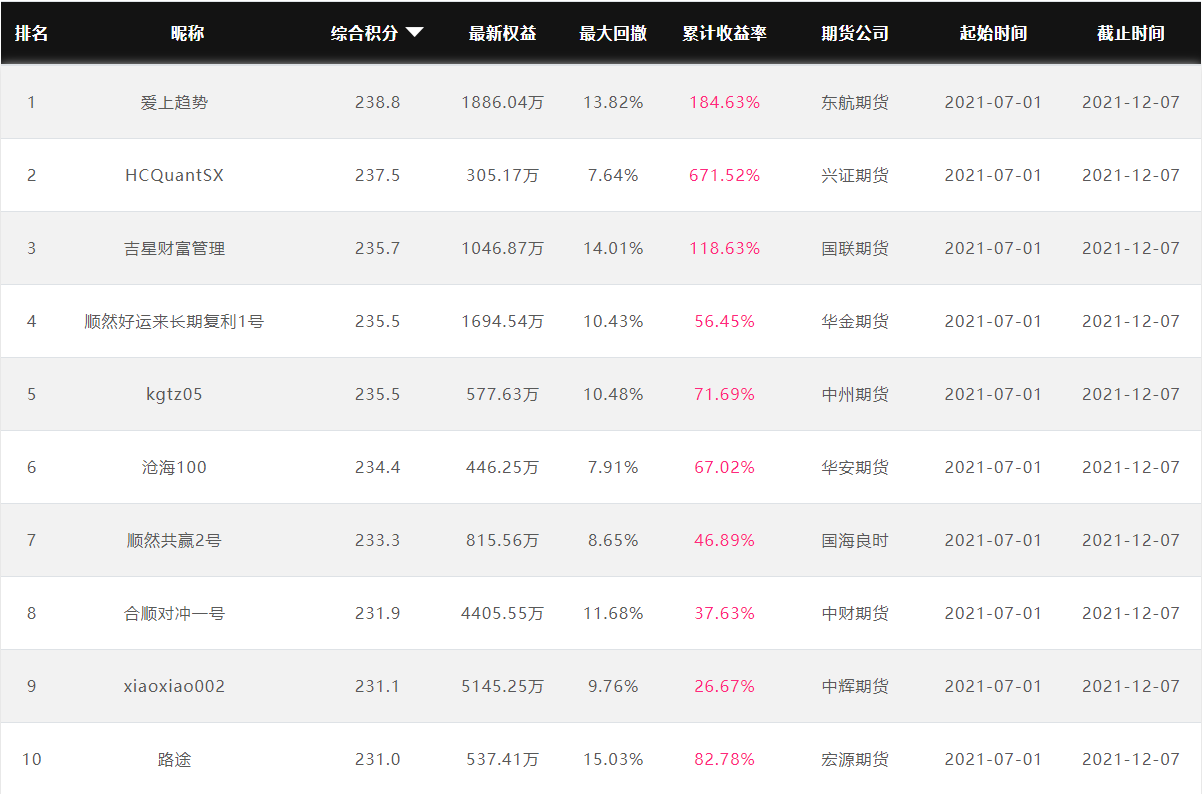Open the 顺然共赢2号 nickname
The width and height of the screenshot is (1202, 794).
pyautogui.click(x=174, y=540)
